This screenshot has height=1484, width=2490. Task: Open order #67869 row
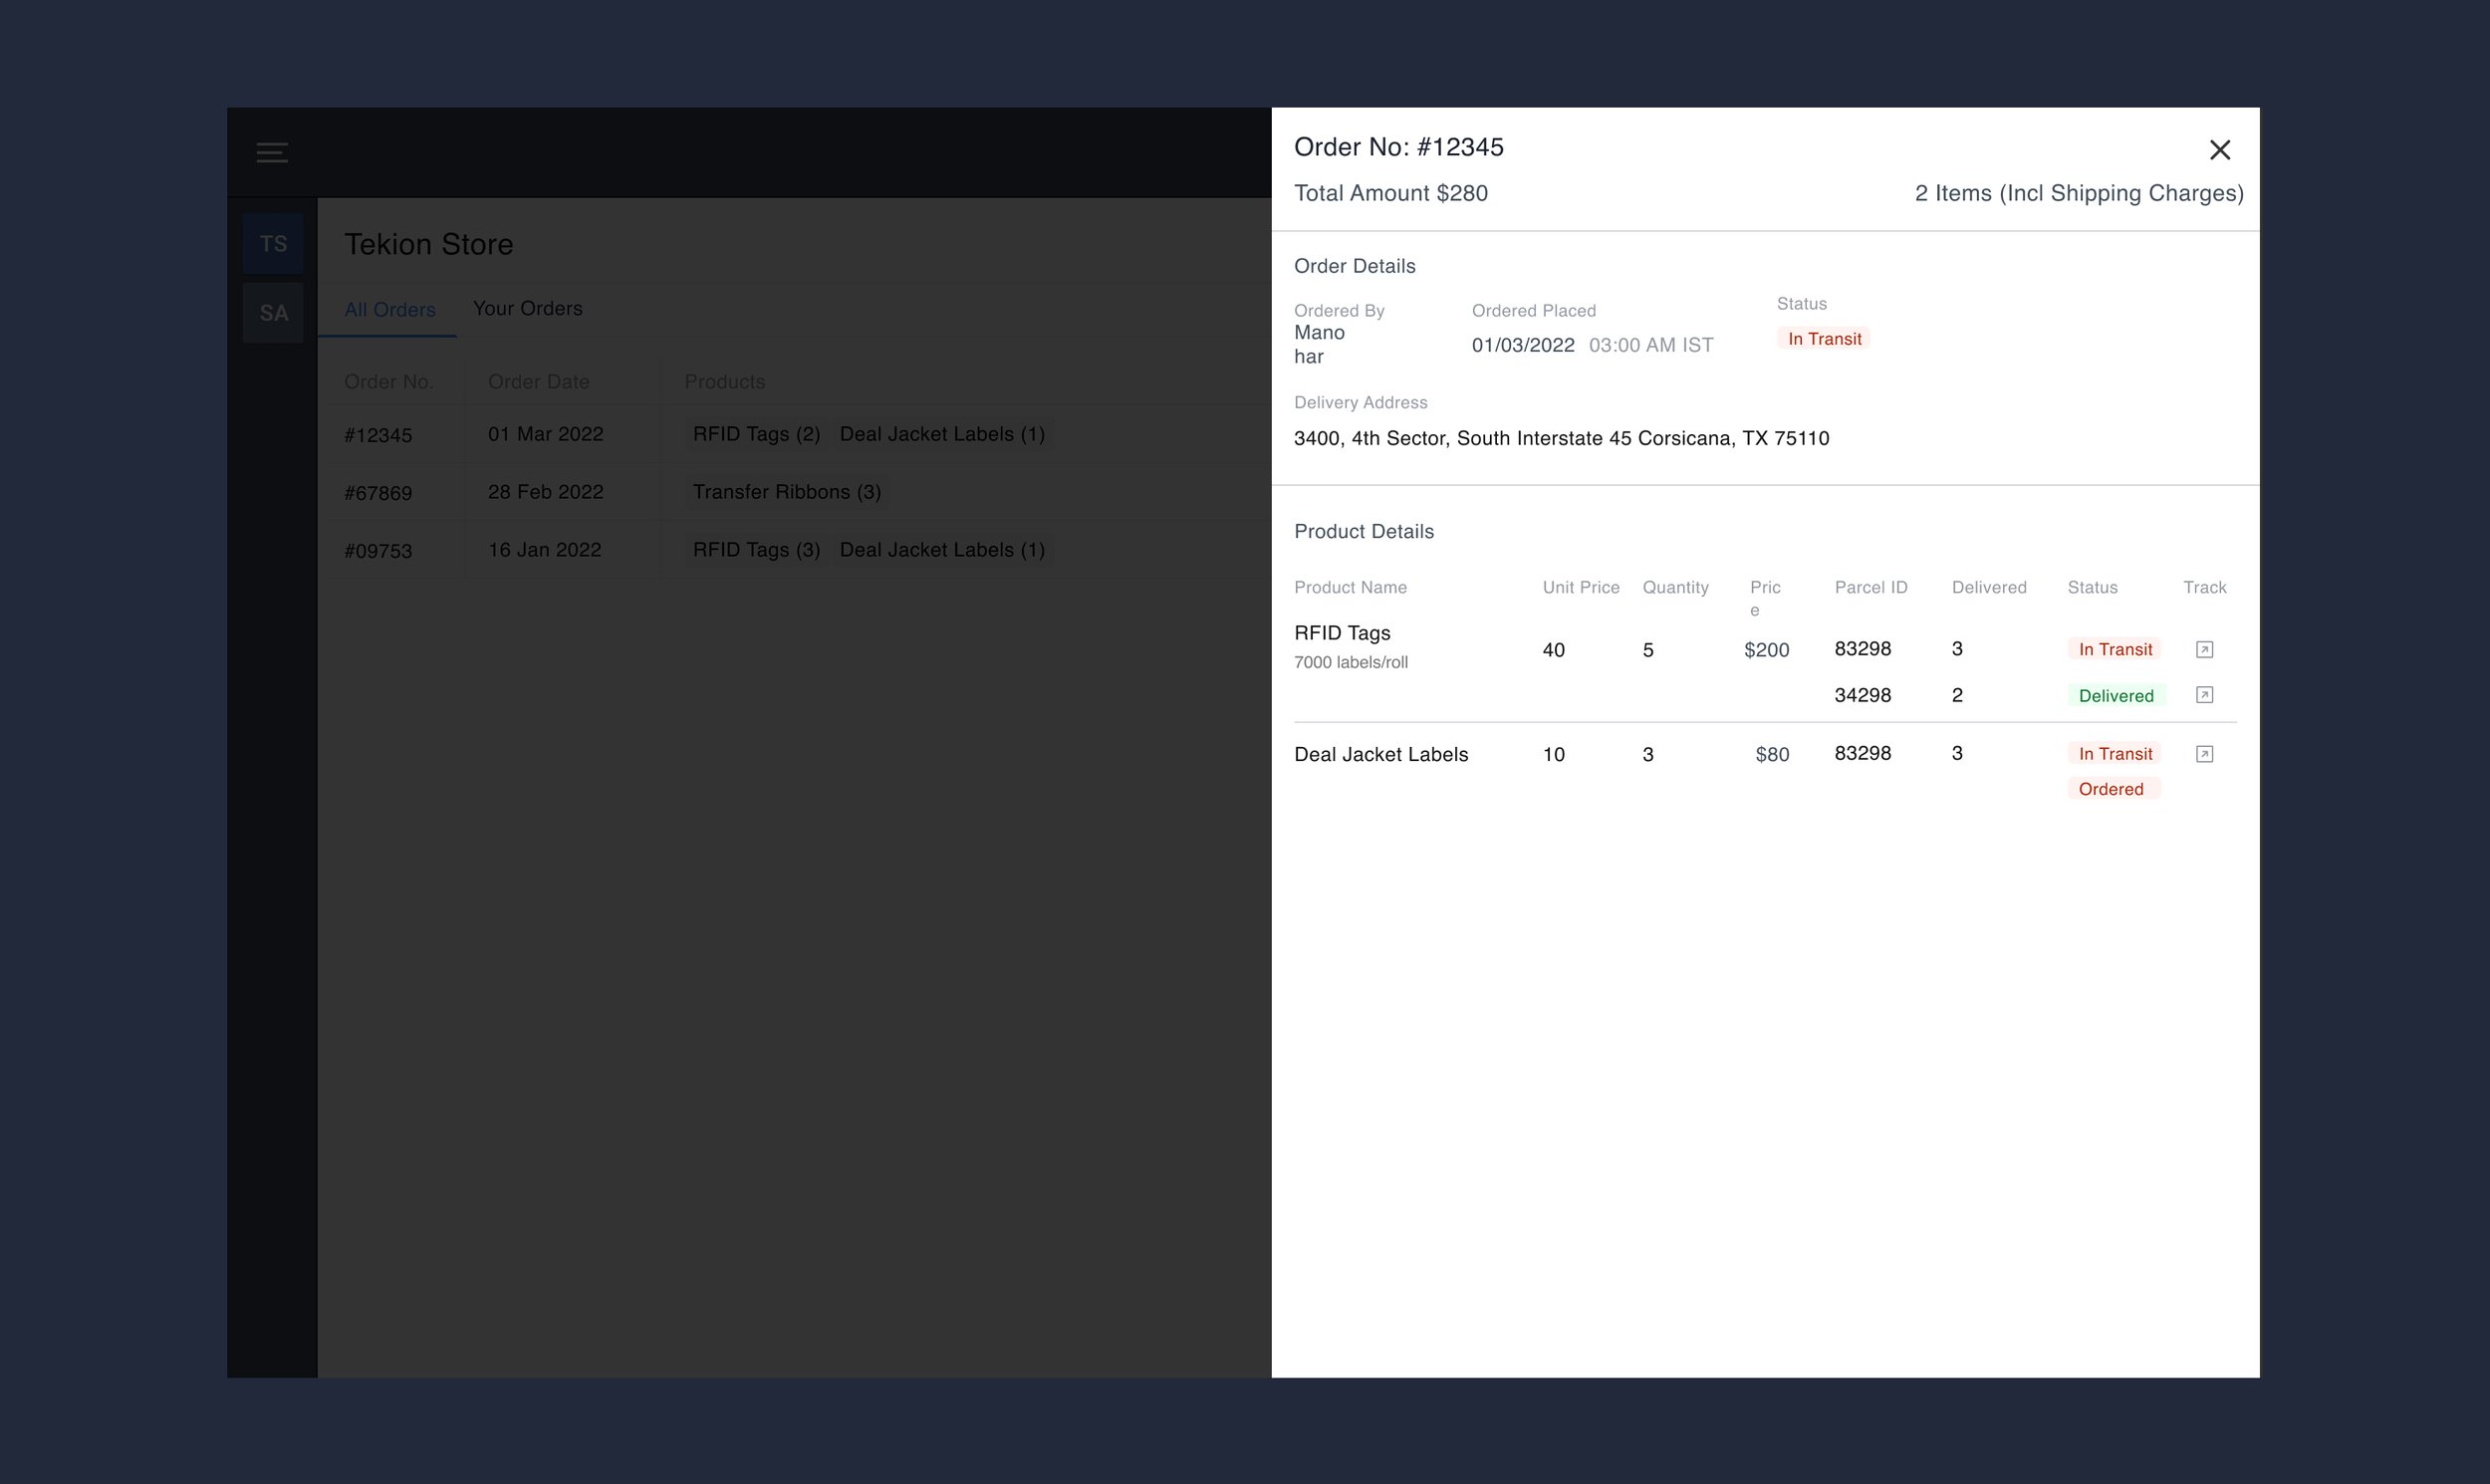point(378,493)
